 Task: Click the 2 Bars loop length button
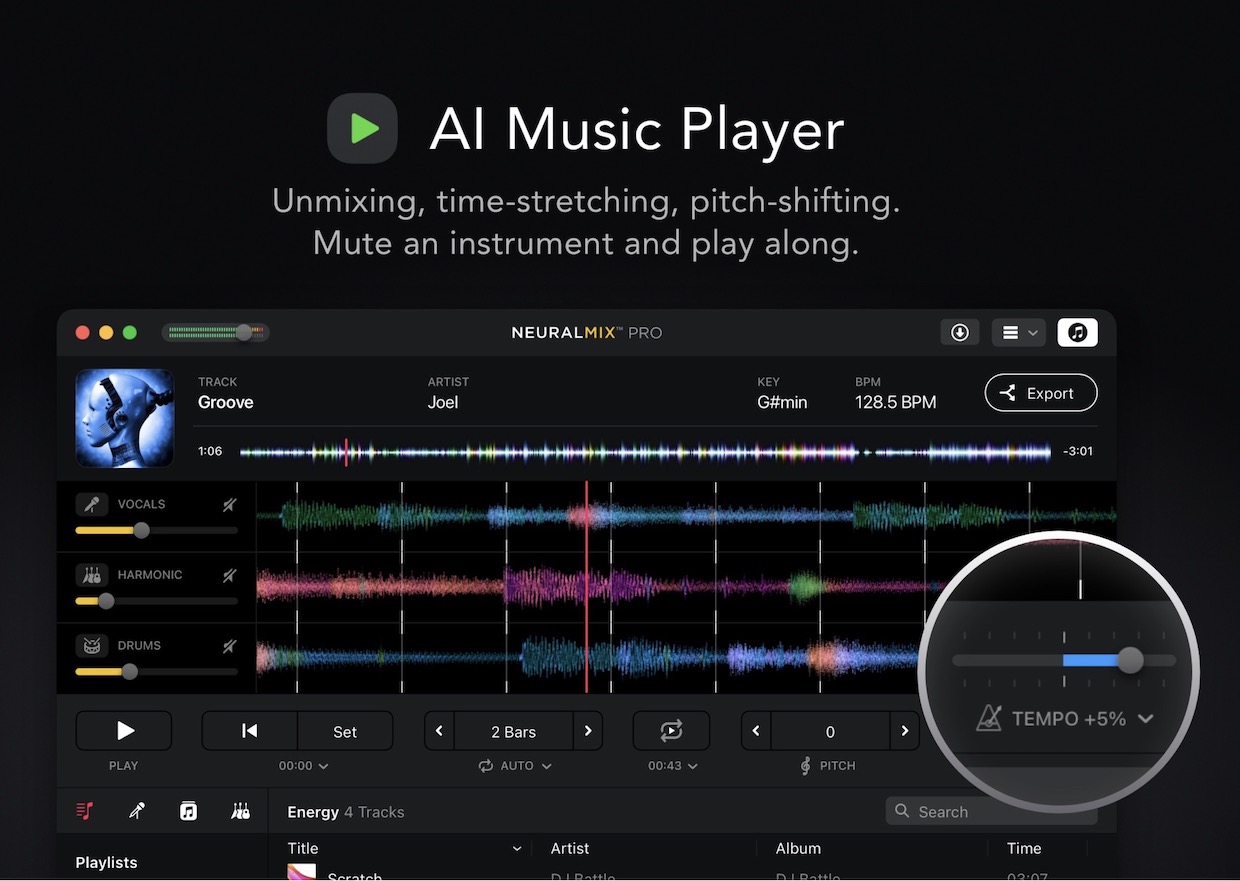513,731
